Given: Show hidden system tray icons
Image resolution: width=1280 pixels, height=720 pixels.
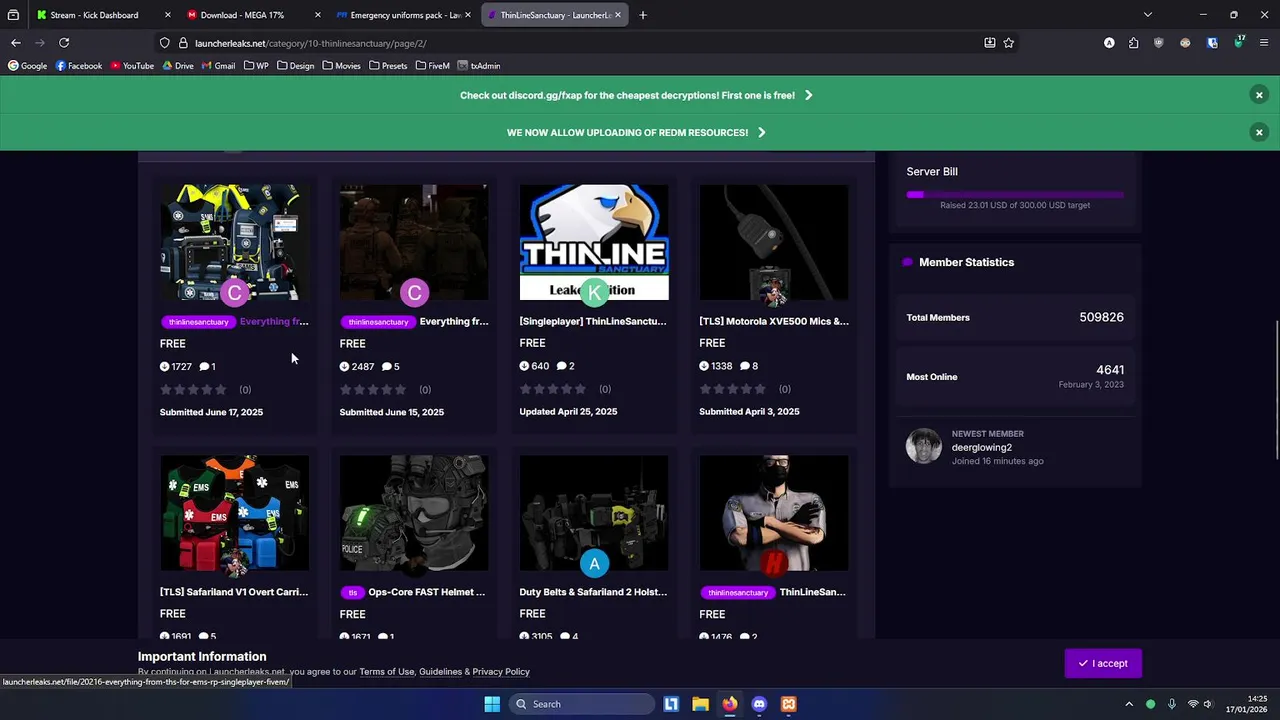Looking at the screenshot, I should 1129,704.
